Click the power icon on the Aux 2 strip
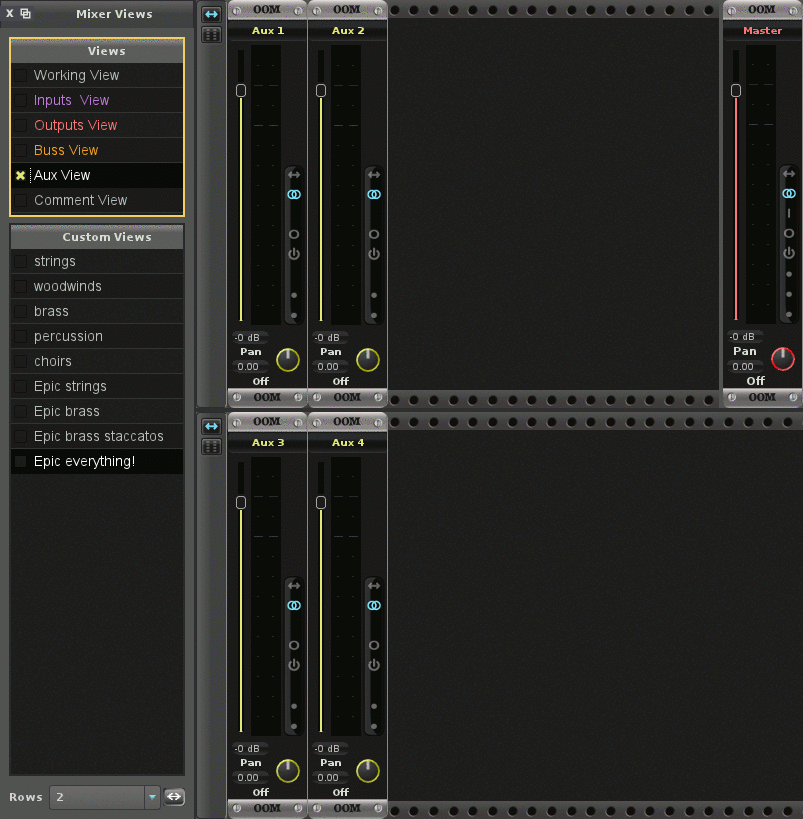The image size is (803, 819). click(374, 254)
